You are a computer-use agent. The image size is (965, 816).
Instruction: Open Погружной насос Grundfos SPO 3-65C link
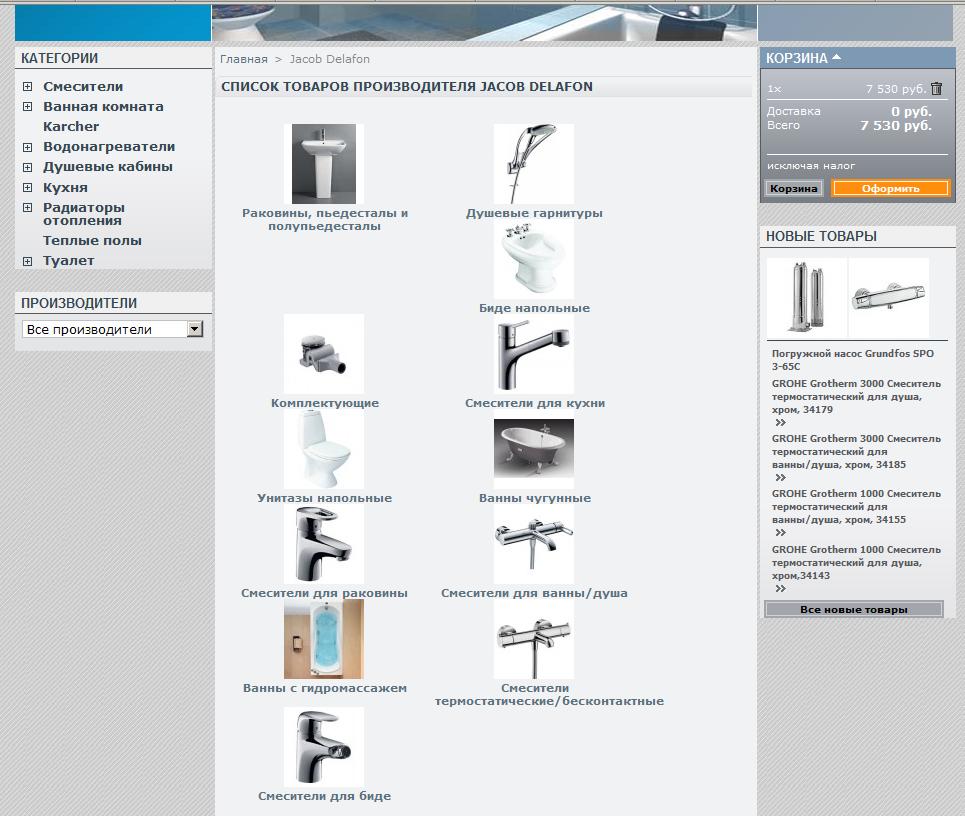point(853,360)
